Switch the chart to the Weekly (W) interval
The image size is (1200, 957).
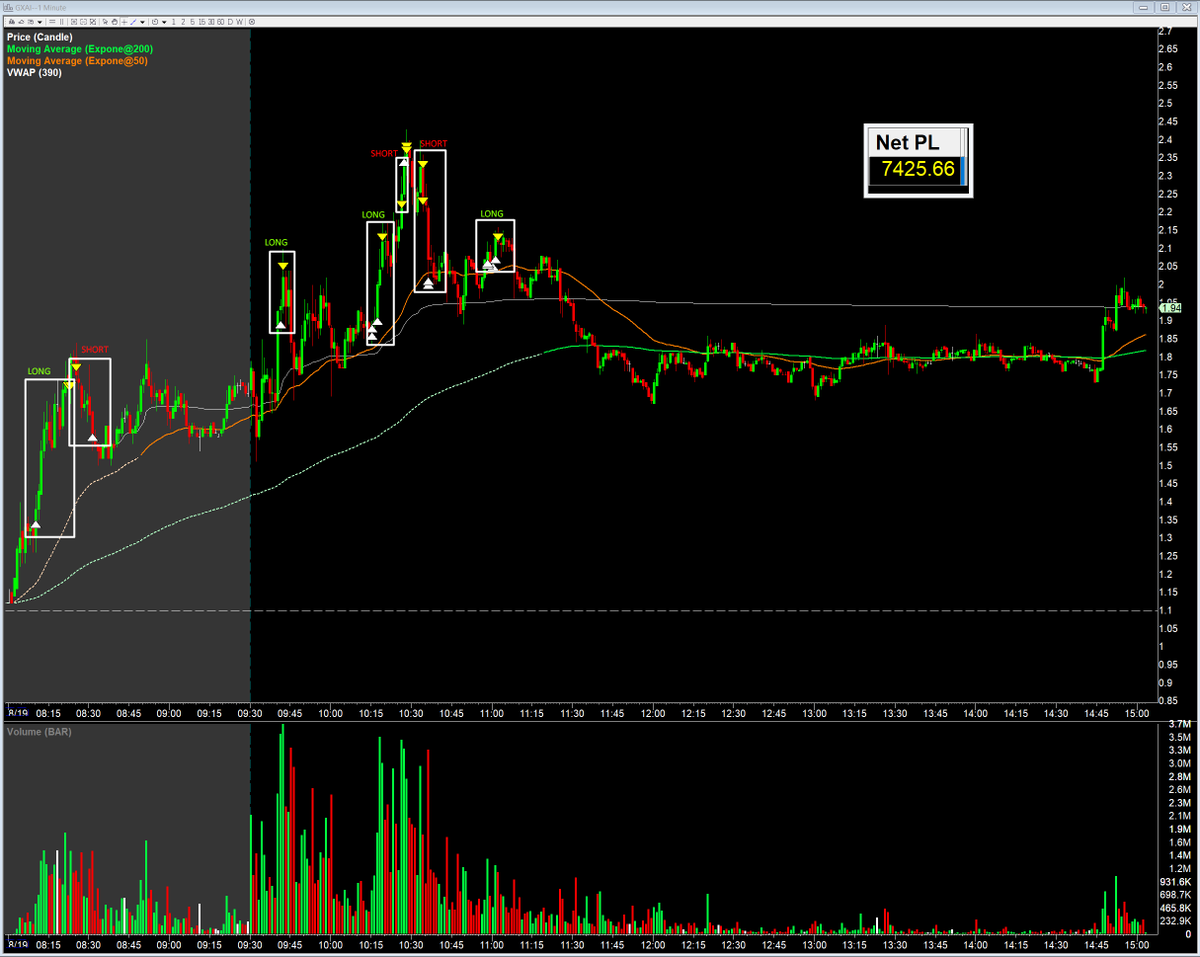[240, 22]
